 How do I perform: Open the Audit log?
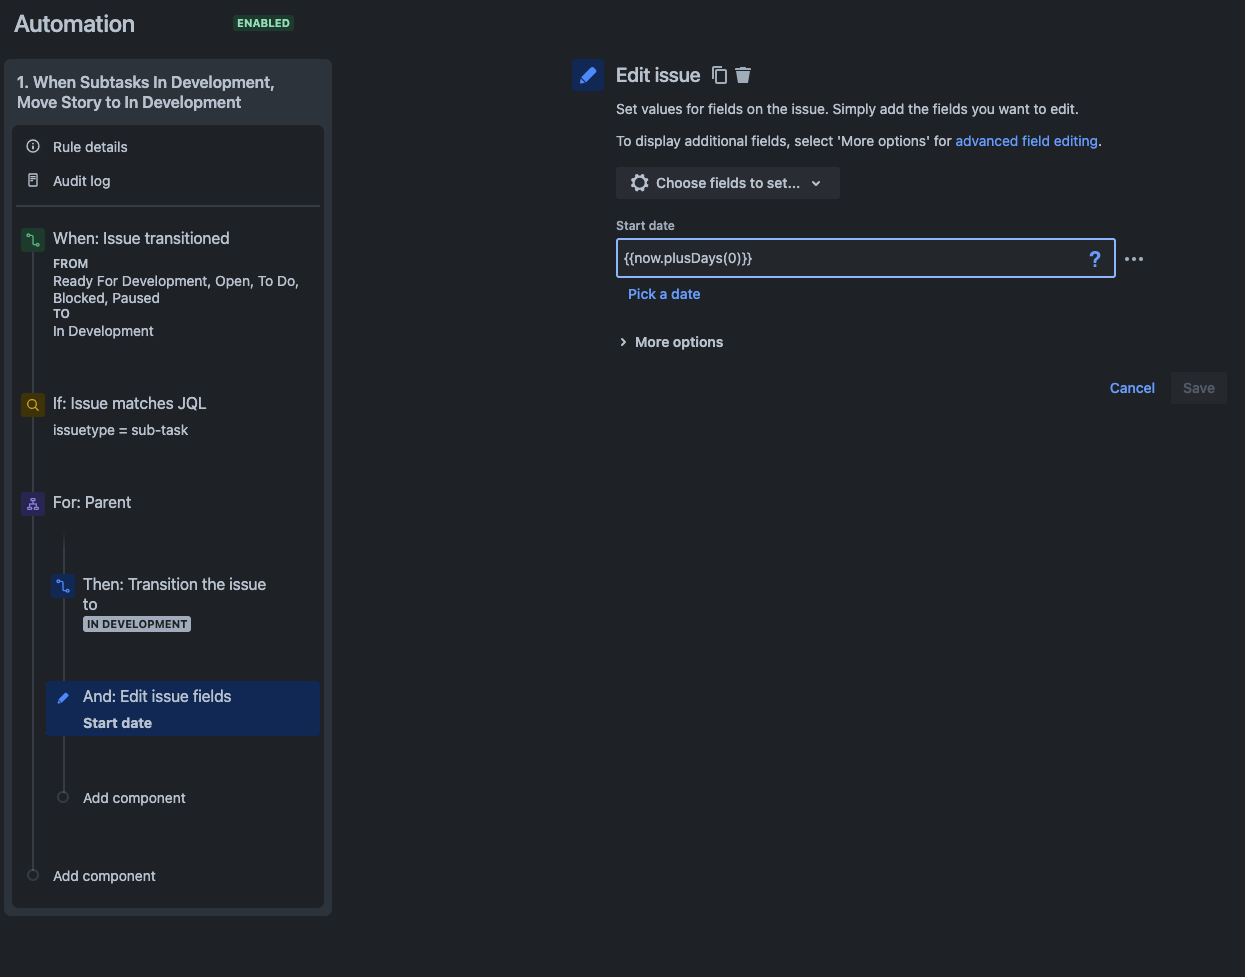tap(82, 181)
